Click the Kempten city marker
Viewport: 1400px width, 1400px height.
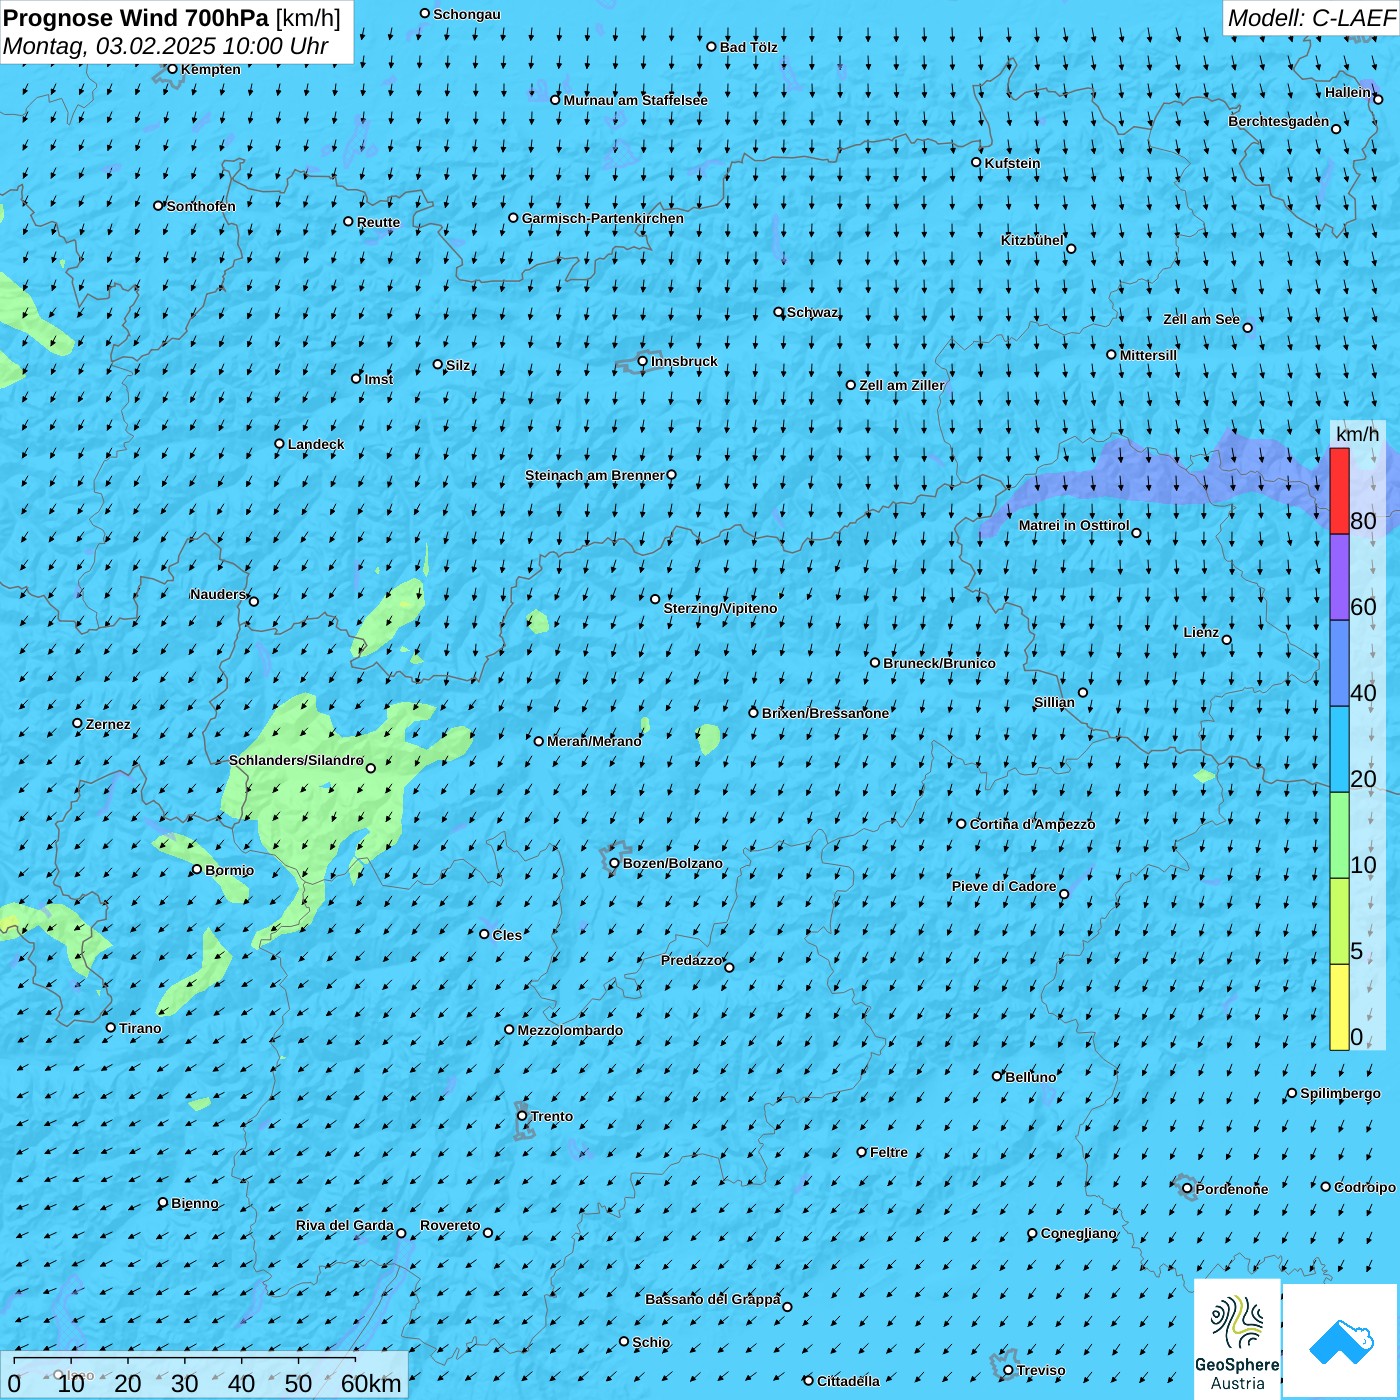[x=172, y=69]
